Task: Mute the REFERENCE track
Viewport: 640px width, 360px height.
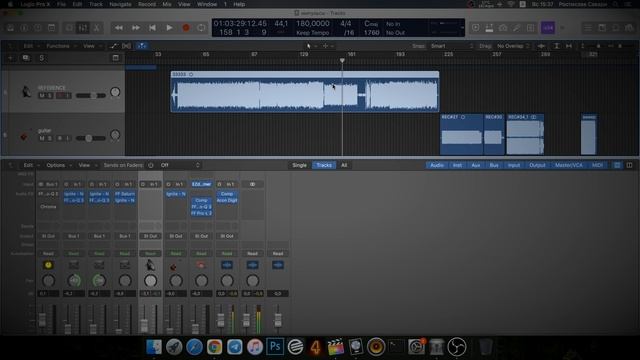Action: click(x=42, y=96)
